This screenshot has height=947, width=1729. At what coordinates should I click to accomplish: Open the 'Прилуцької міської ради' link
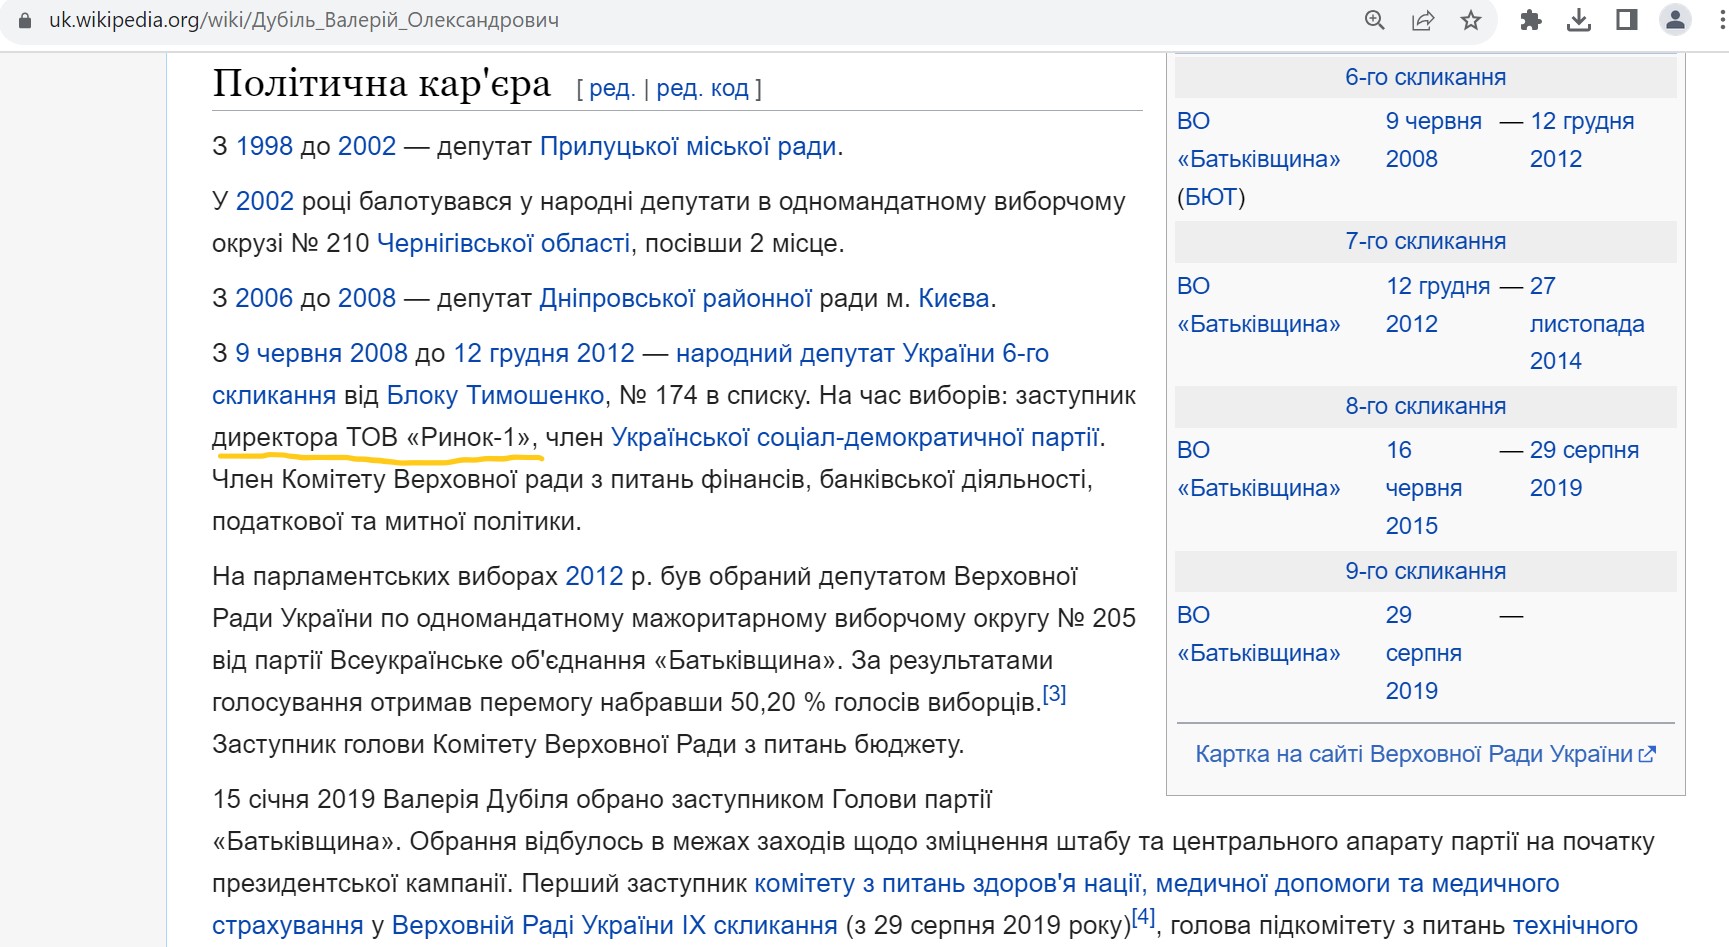(x=687, y=147)
